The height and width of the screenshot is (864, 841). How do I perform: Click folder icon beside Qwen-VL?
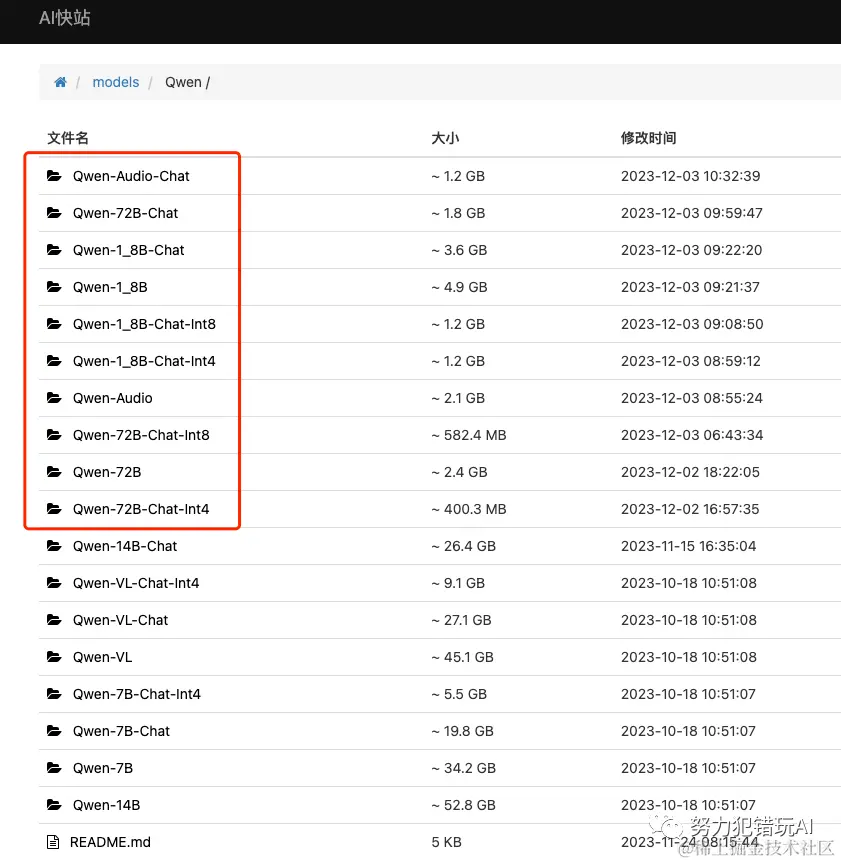tap(54, 657)
